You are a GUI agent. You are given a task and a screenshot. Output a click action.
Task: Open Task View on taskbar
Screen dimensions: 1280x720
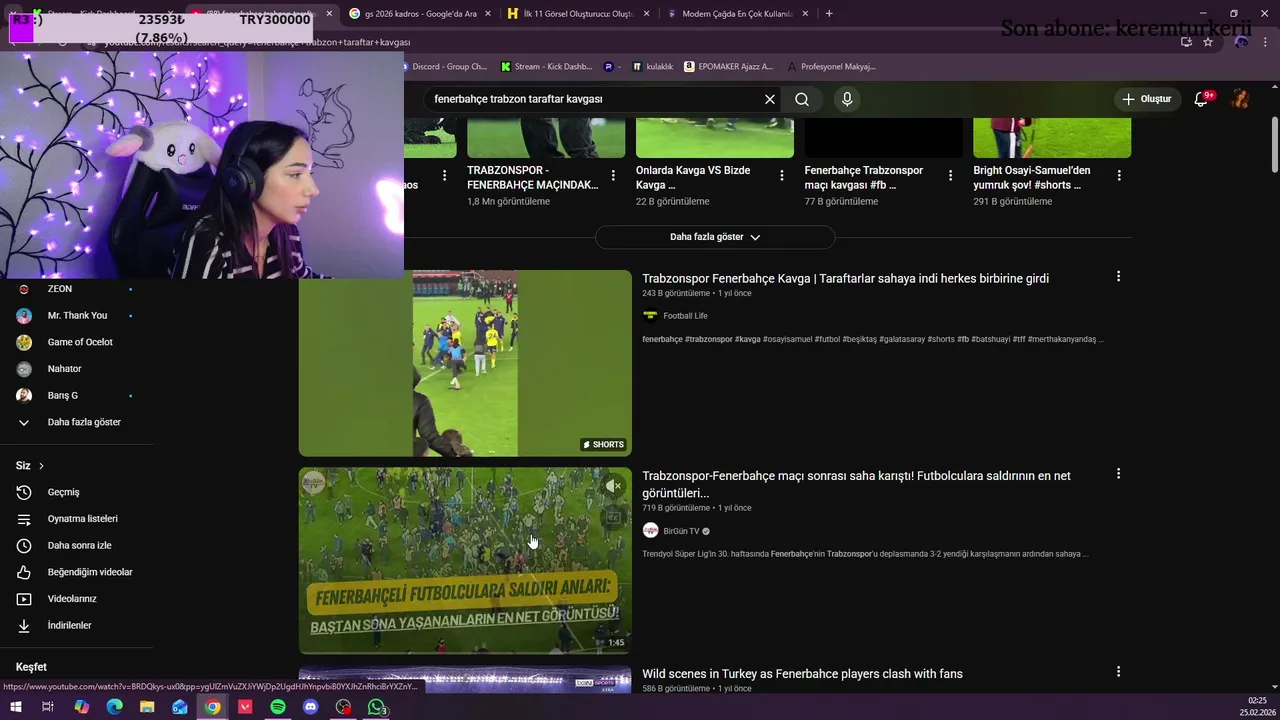pyautogui.click(x=47, y=707)
